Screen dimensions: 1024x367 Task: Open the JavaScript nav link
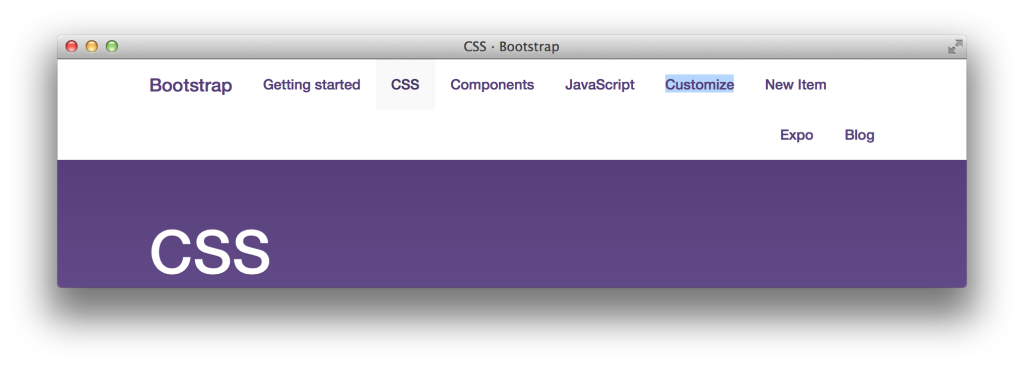click(x=600, y=85)
